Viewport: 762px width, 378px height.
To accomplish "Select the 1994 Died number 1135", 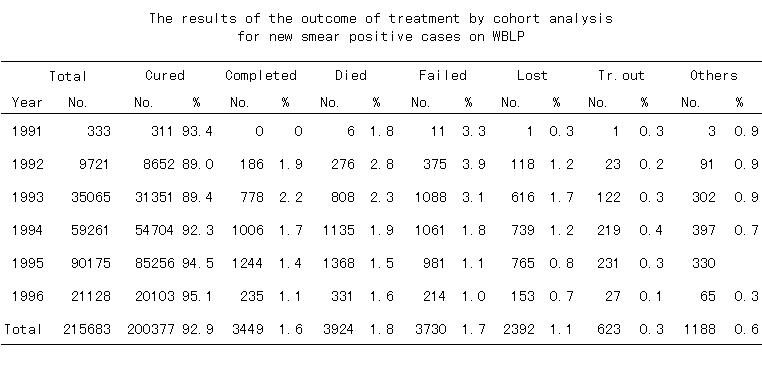I will click(x=339, y=230).
